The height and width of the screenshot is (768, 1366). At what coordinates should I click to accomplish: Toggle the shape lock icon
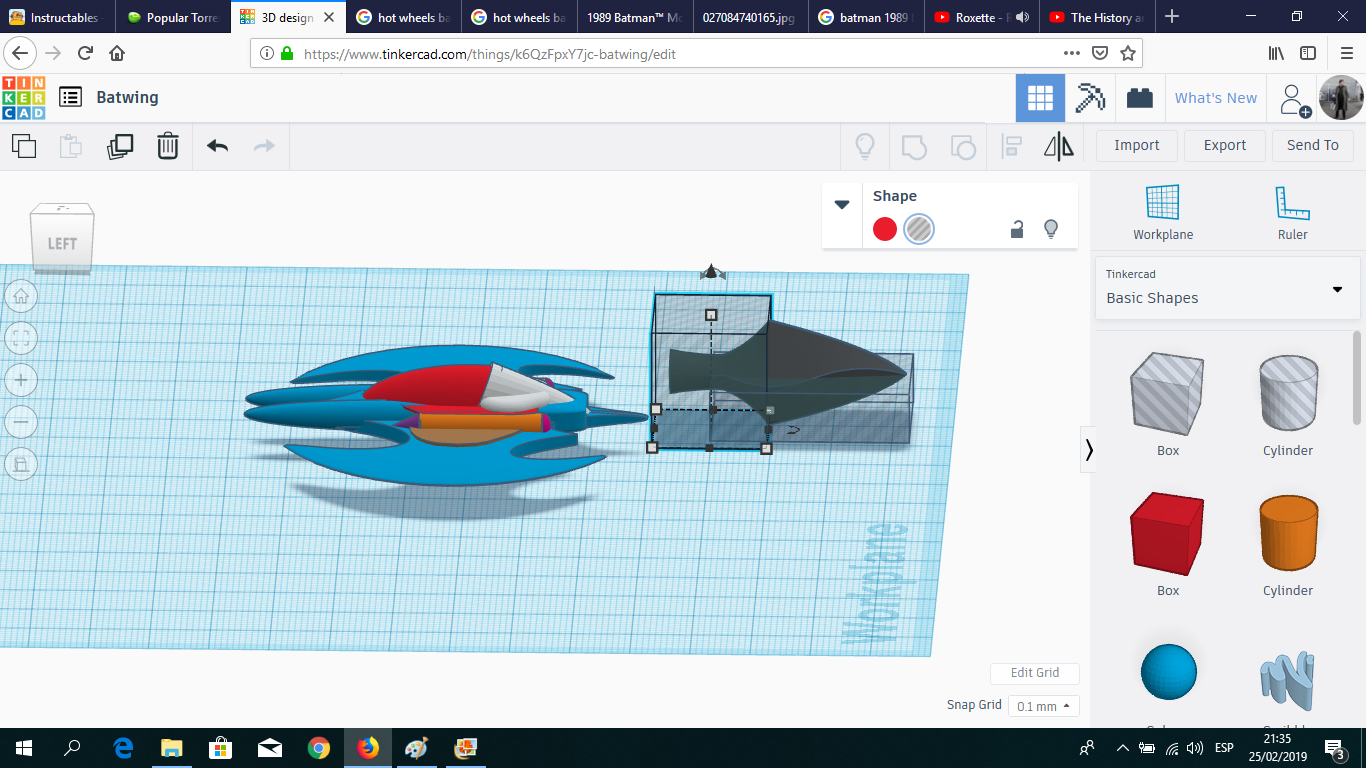tap(1017, 229)
